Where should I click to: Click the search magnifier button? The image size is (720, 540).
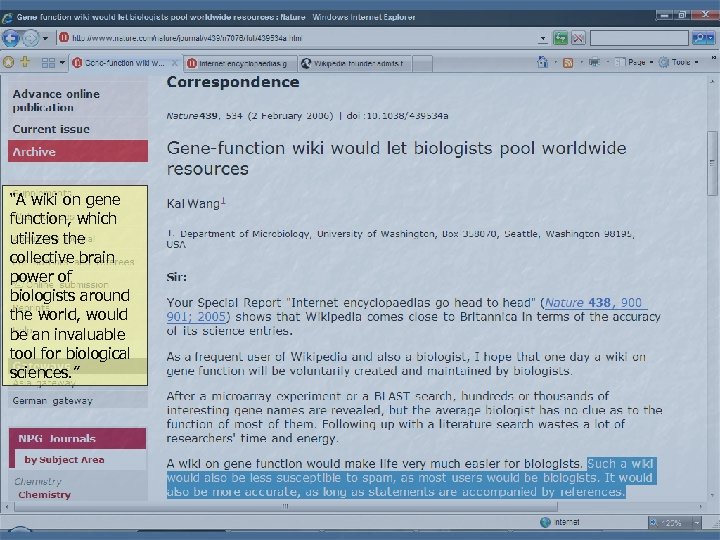pos(701,38)
